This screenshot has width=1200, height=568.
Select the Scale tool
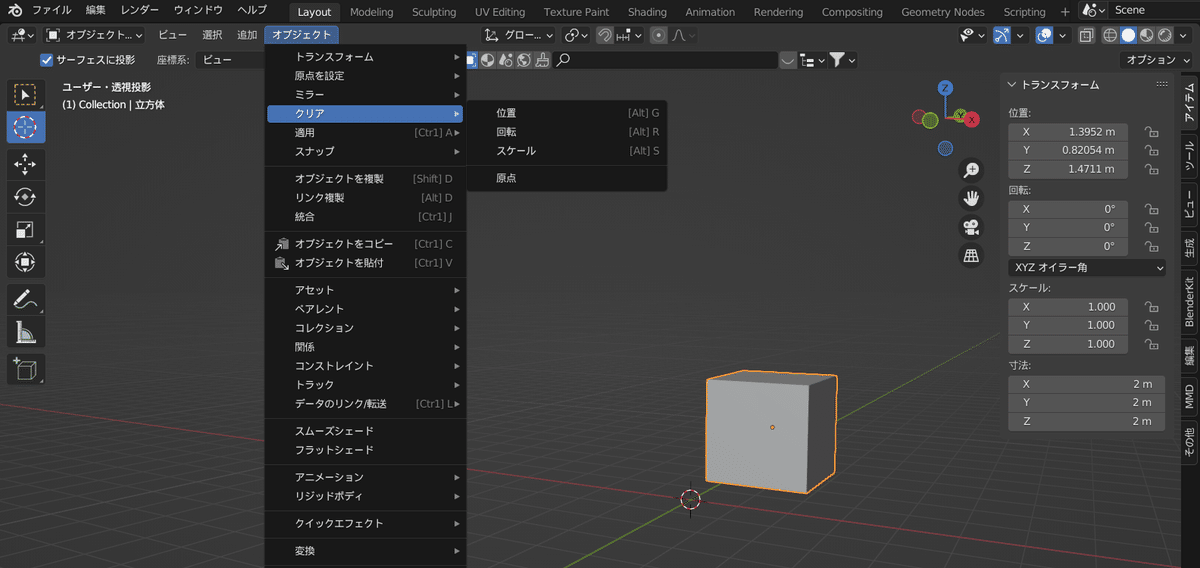pyautogui.click(x=26, y=230)
